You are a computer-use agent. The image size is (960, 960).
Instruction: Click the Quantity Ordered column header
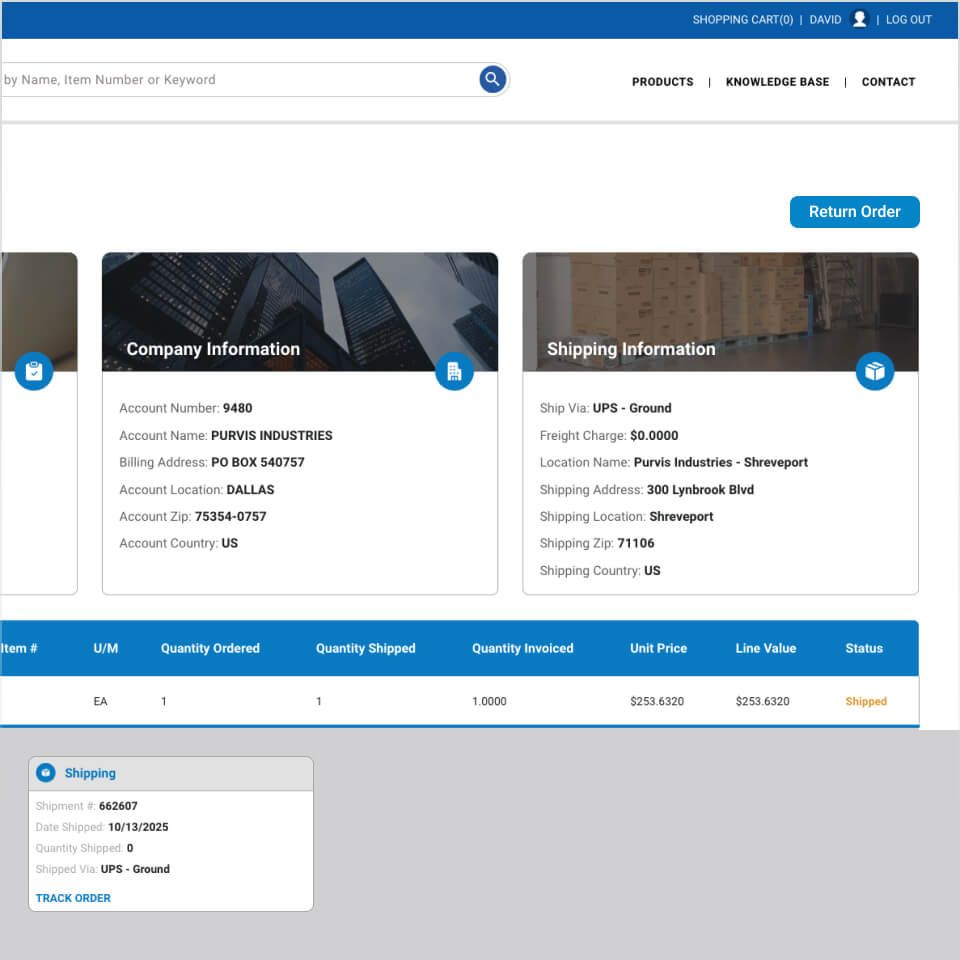[210, 648]
